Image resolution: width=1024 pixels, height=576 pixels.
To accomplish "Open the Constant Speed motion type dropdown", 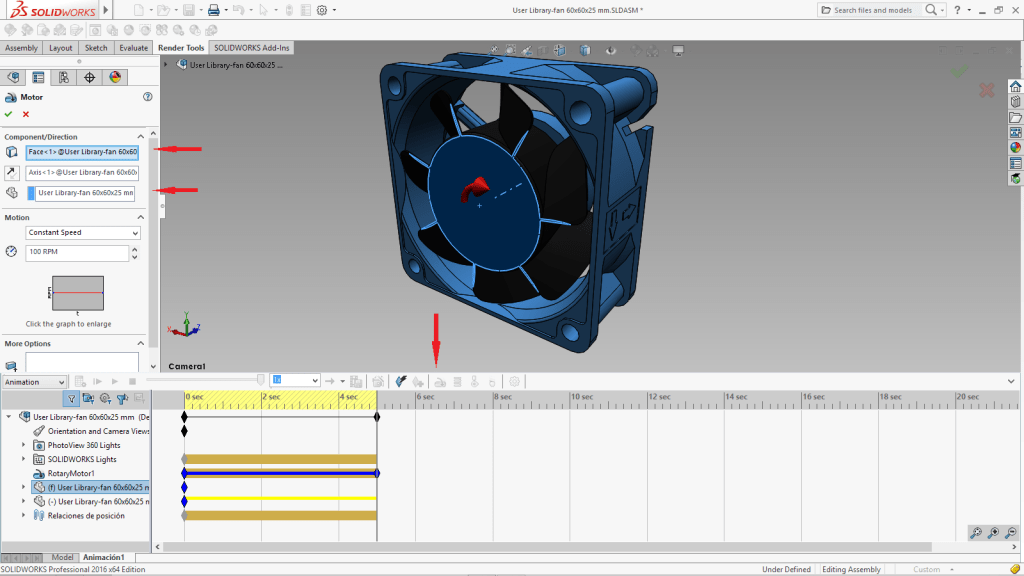I will click(83, 232).
